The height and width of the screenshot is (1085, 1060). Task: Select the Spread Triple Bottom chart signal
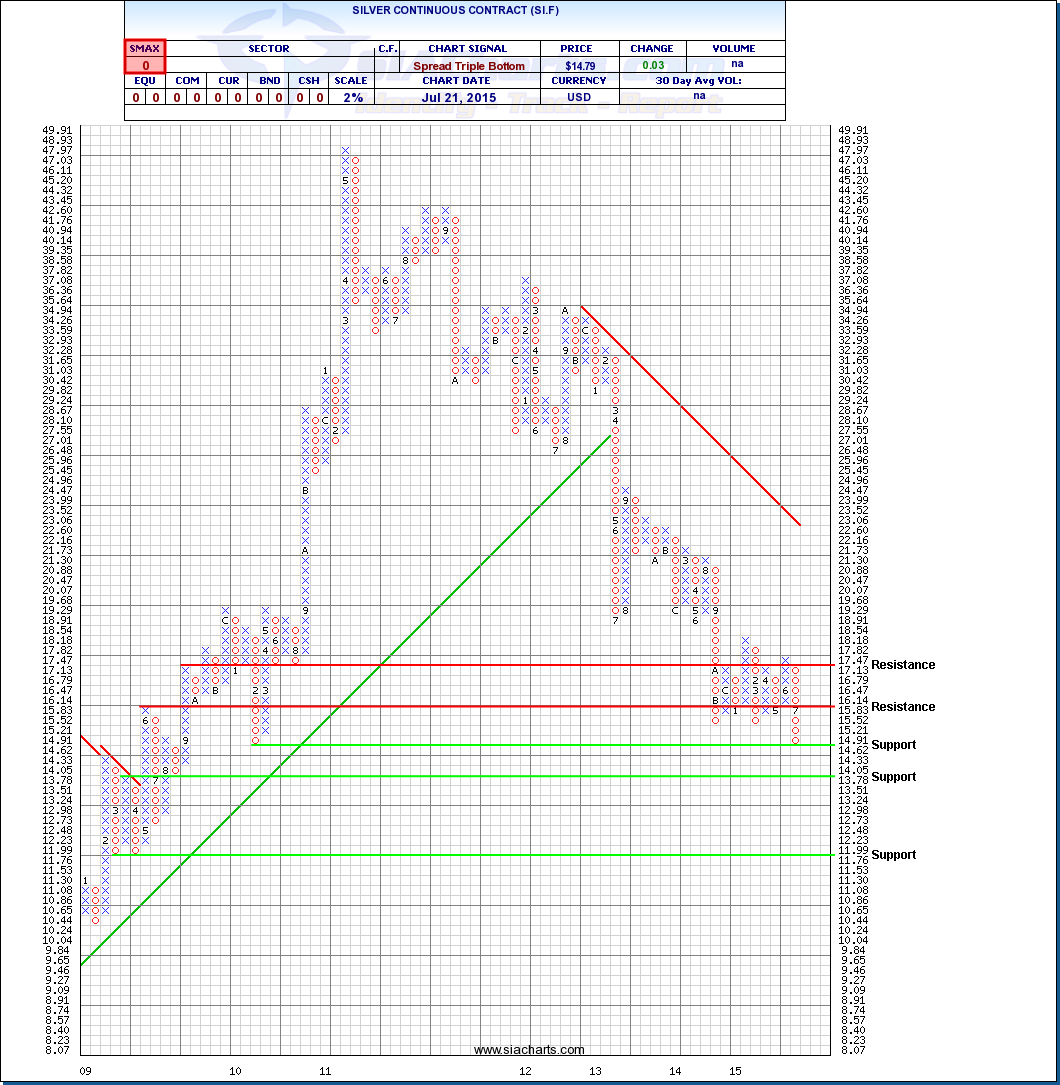[469, 66]
